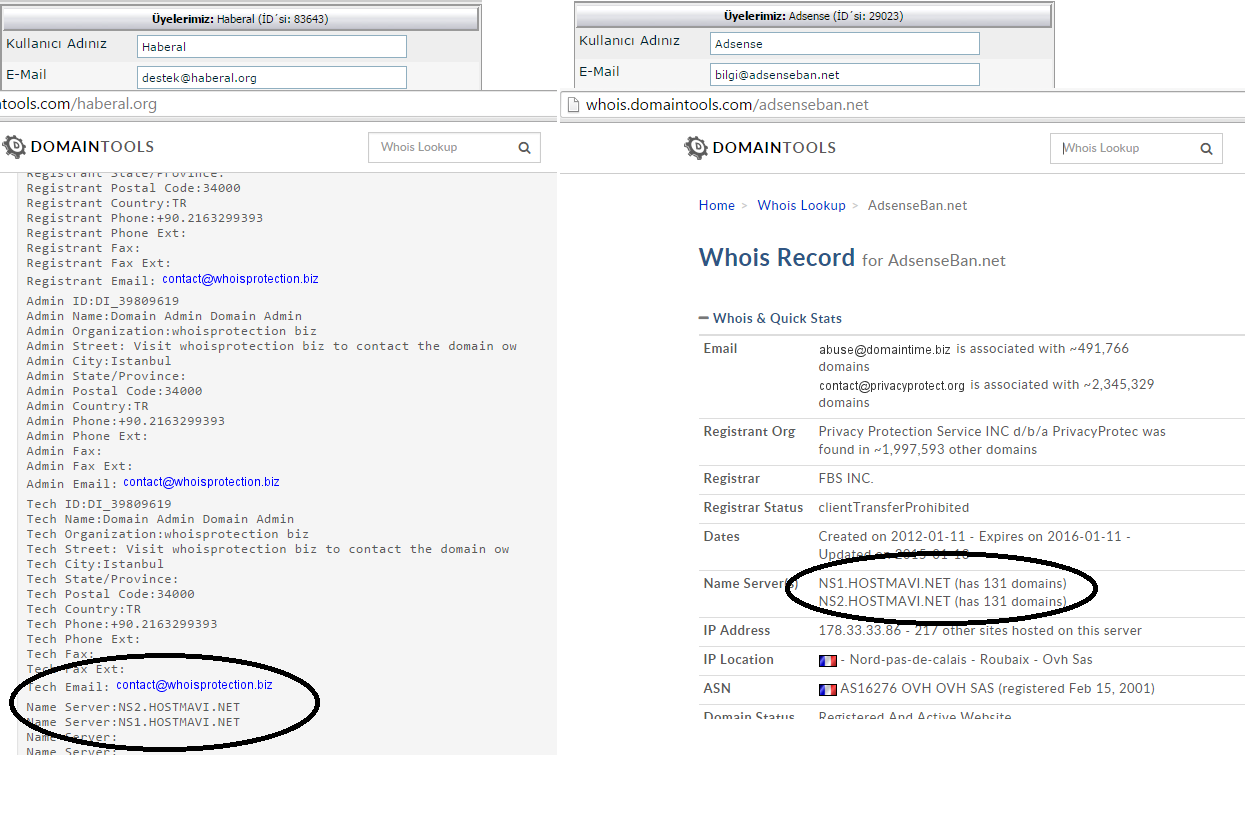Screen dimensions: 1252x830
Task: Click the Üyelerimiz: Adsense header bar
Action: (x=813, y=16)
